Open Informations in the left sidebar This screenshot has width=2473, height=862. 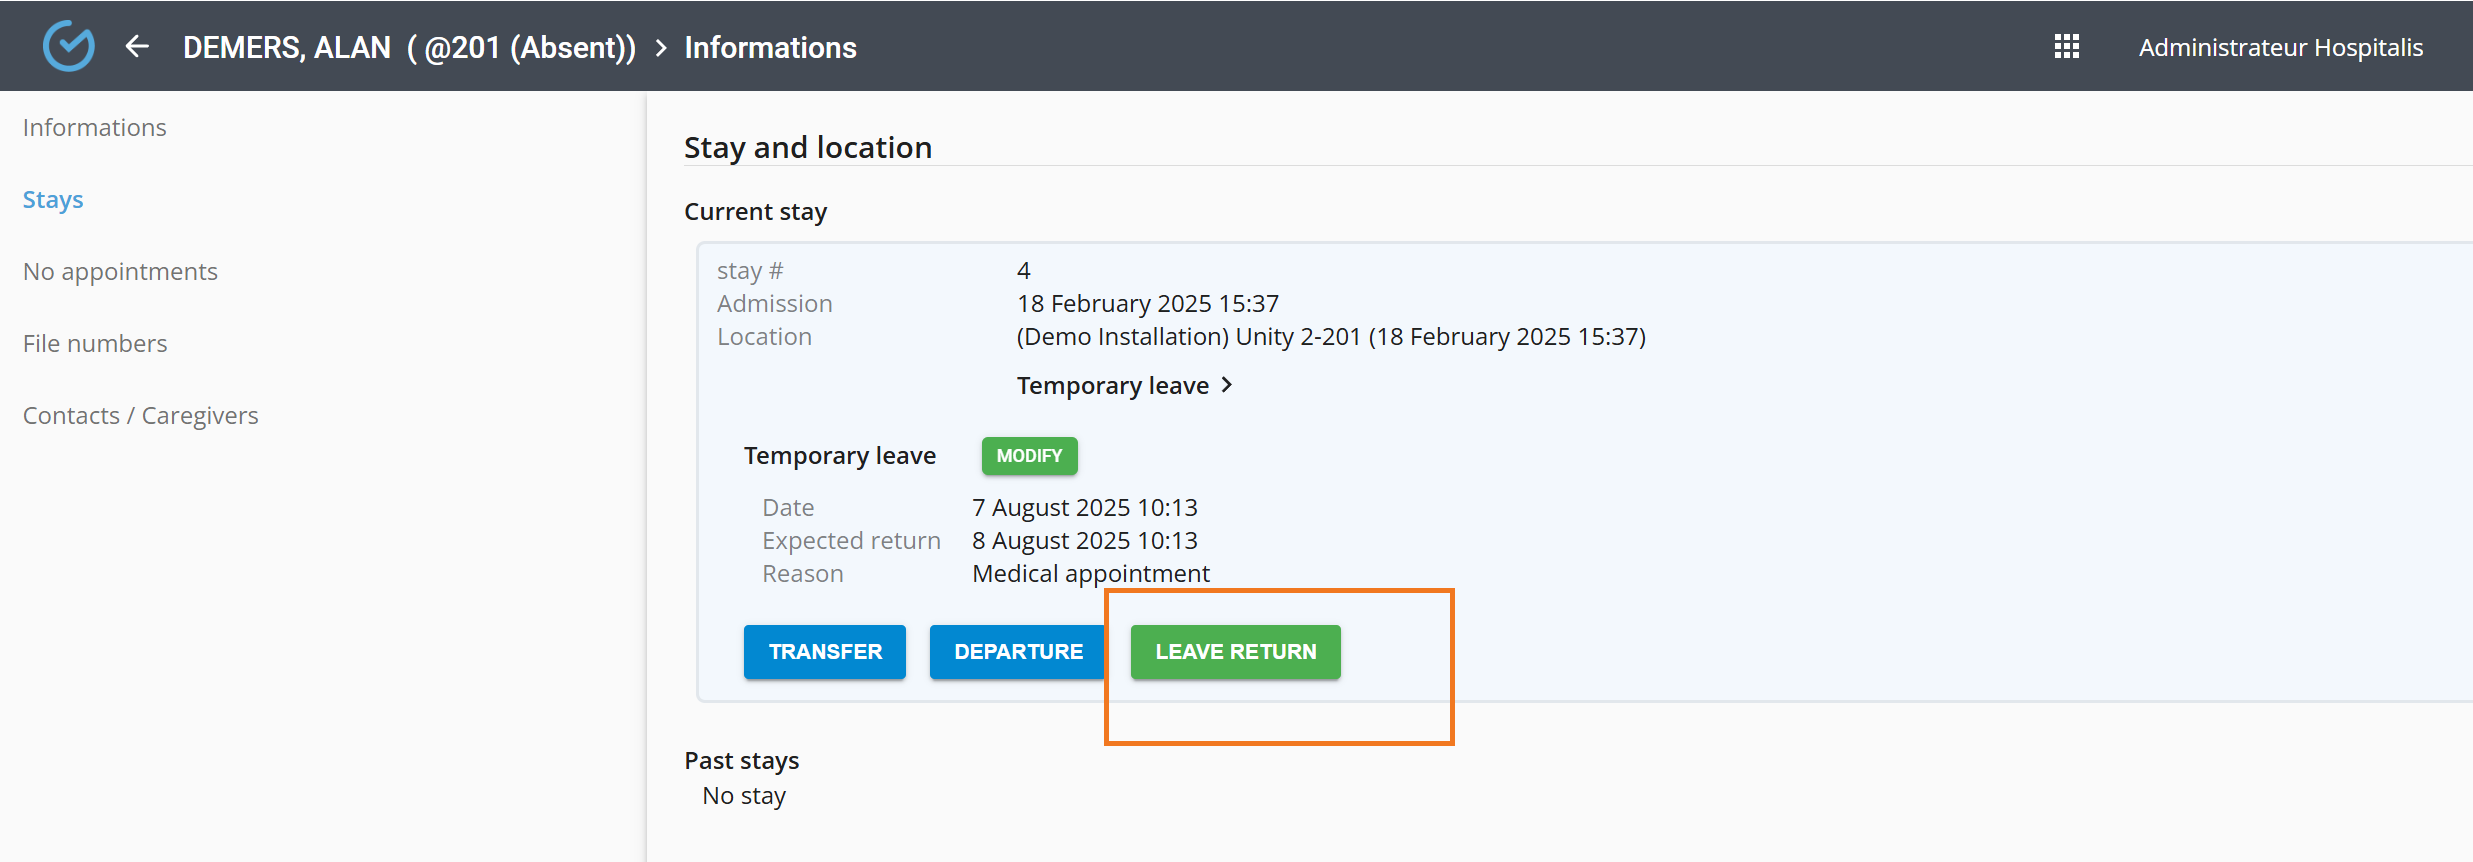coord(94,128)
